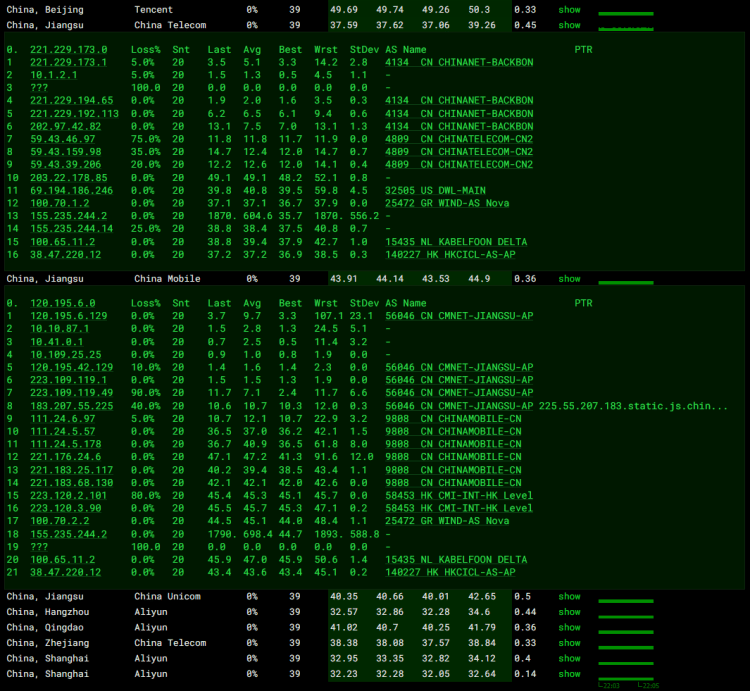This screenshot has height=691, width=750.
Task: Open hop IP 10.10.87.1 link
Action: (60, 329)
